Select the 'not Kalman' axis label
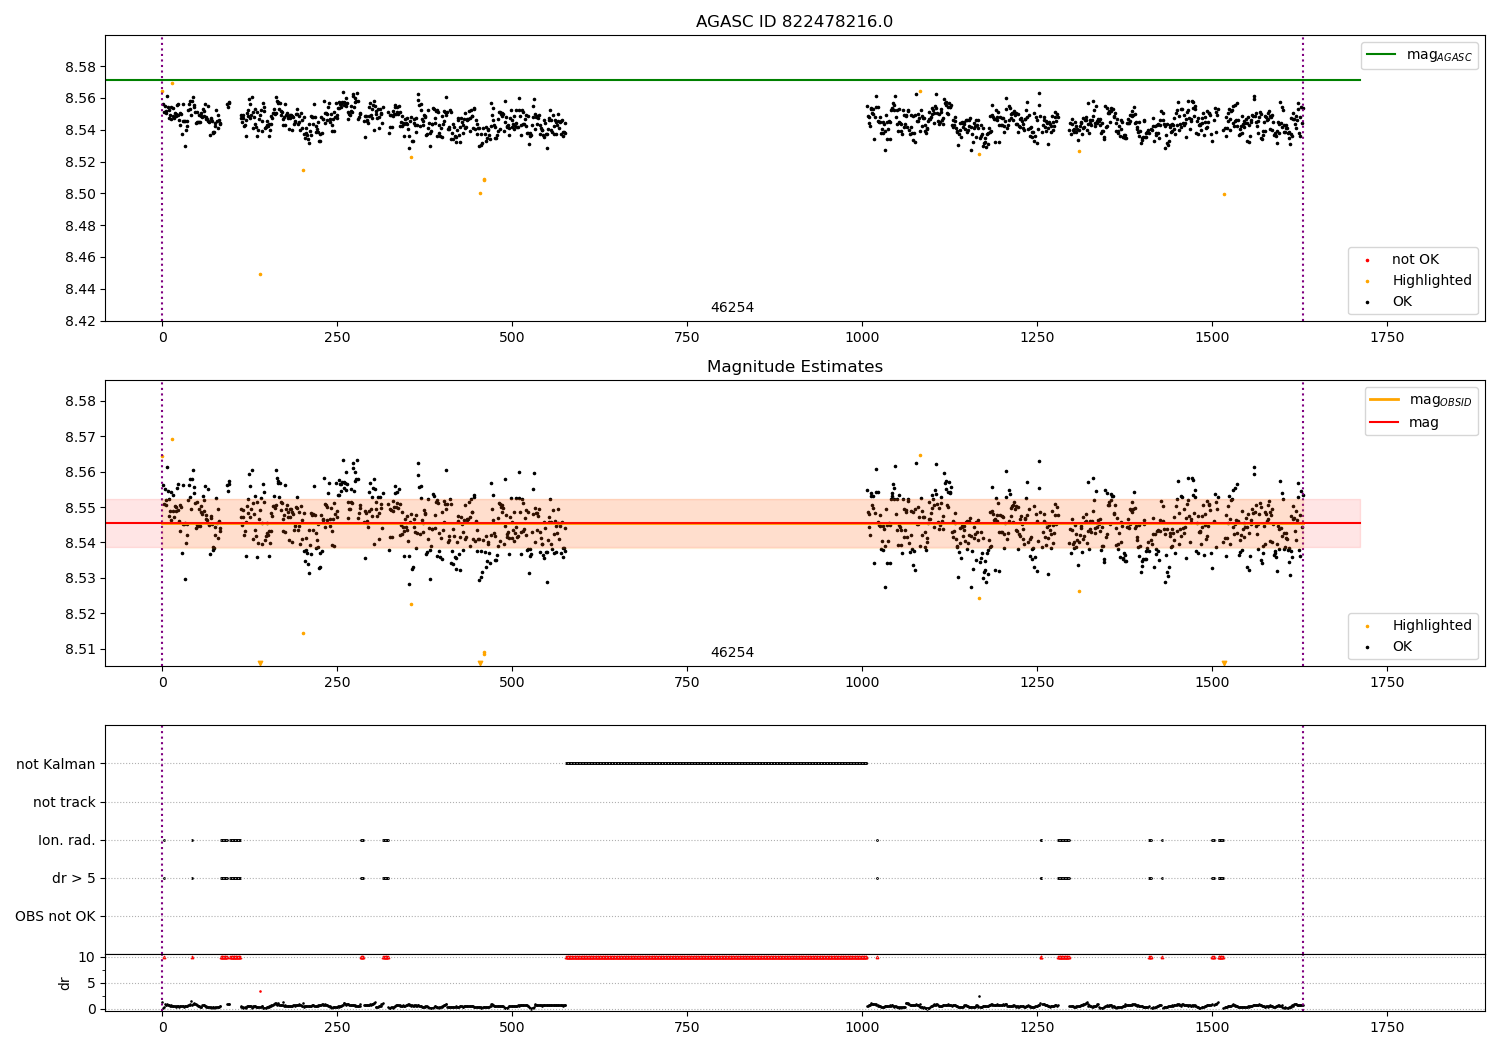Screen dimensions: 1500x1050 coord(55,764)
